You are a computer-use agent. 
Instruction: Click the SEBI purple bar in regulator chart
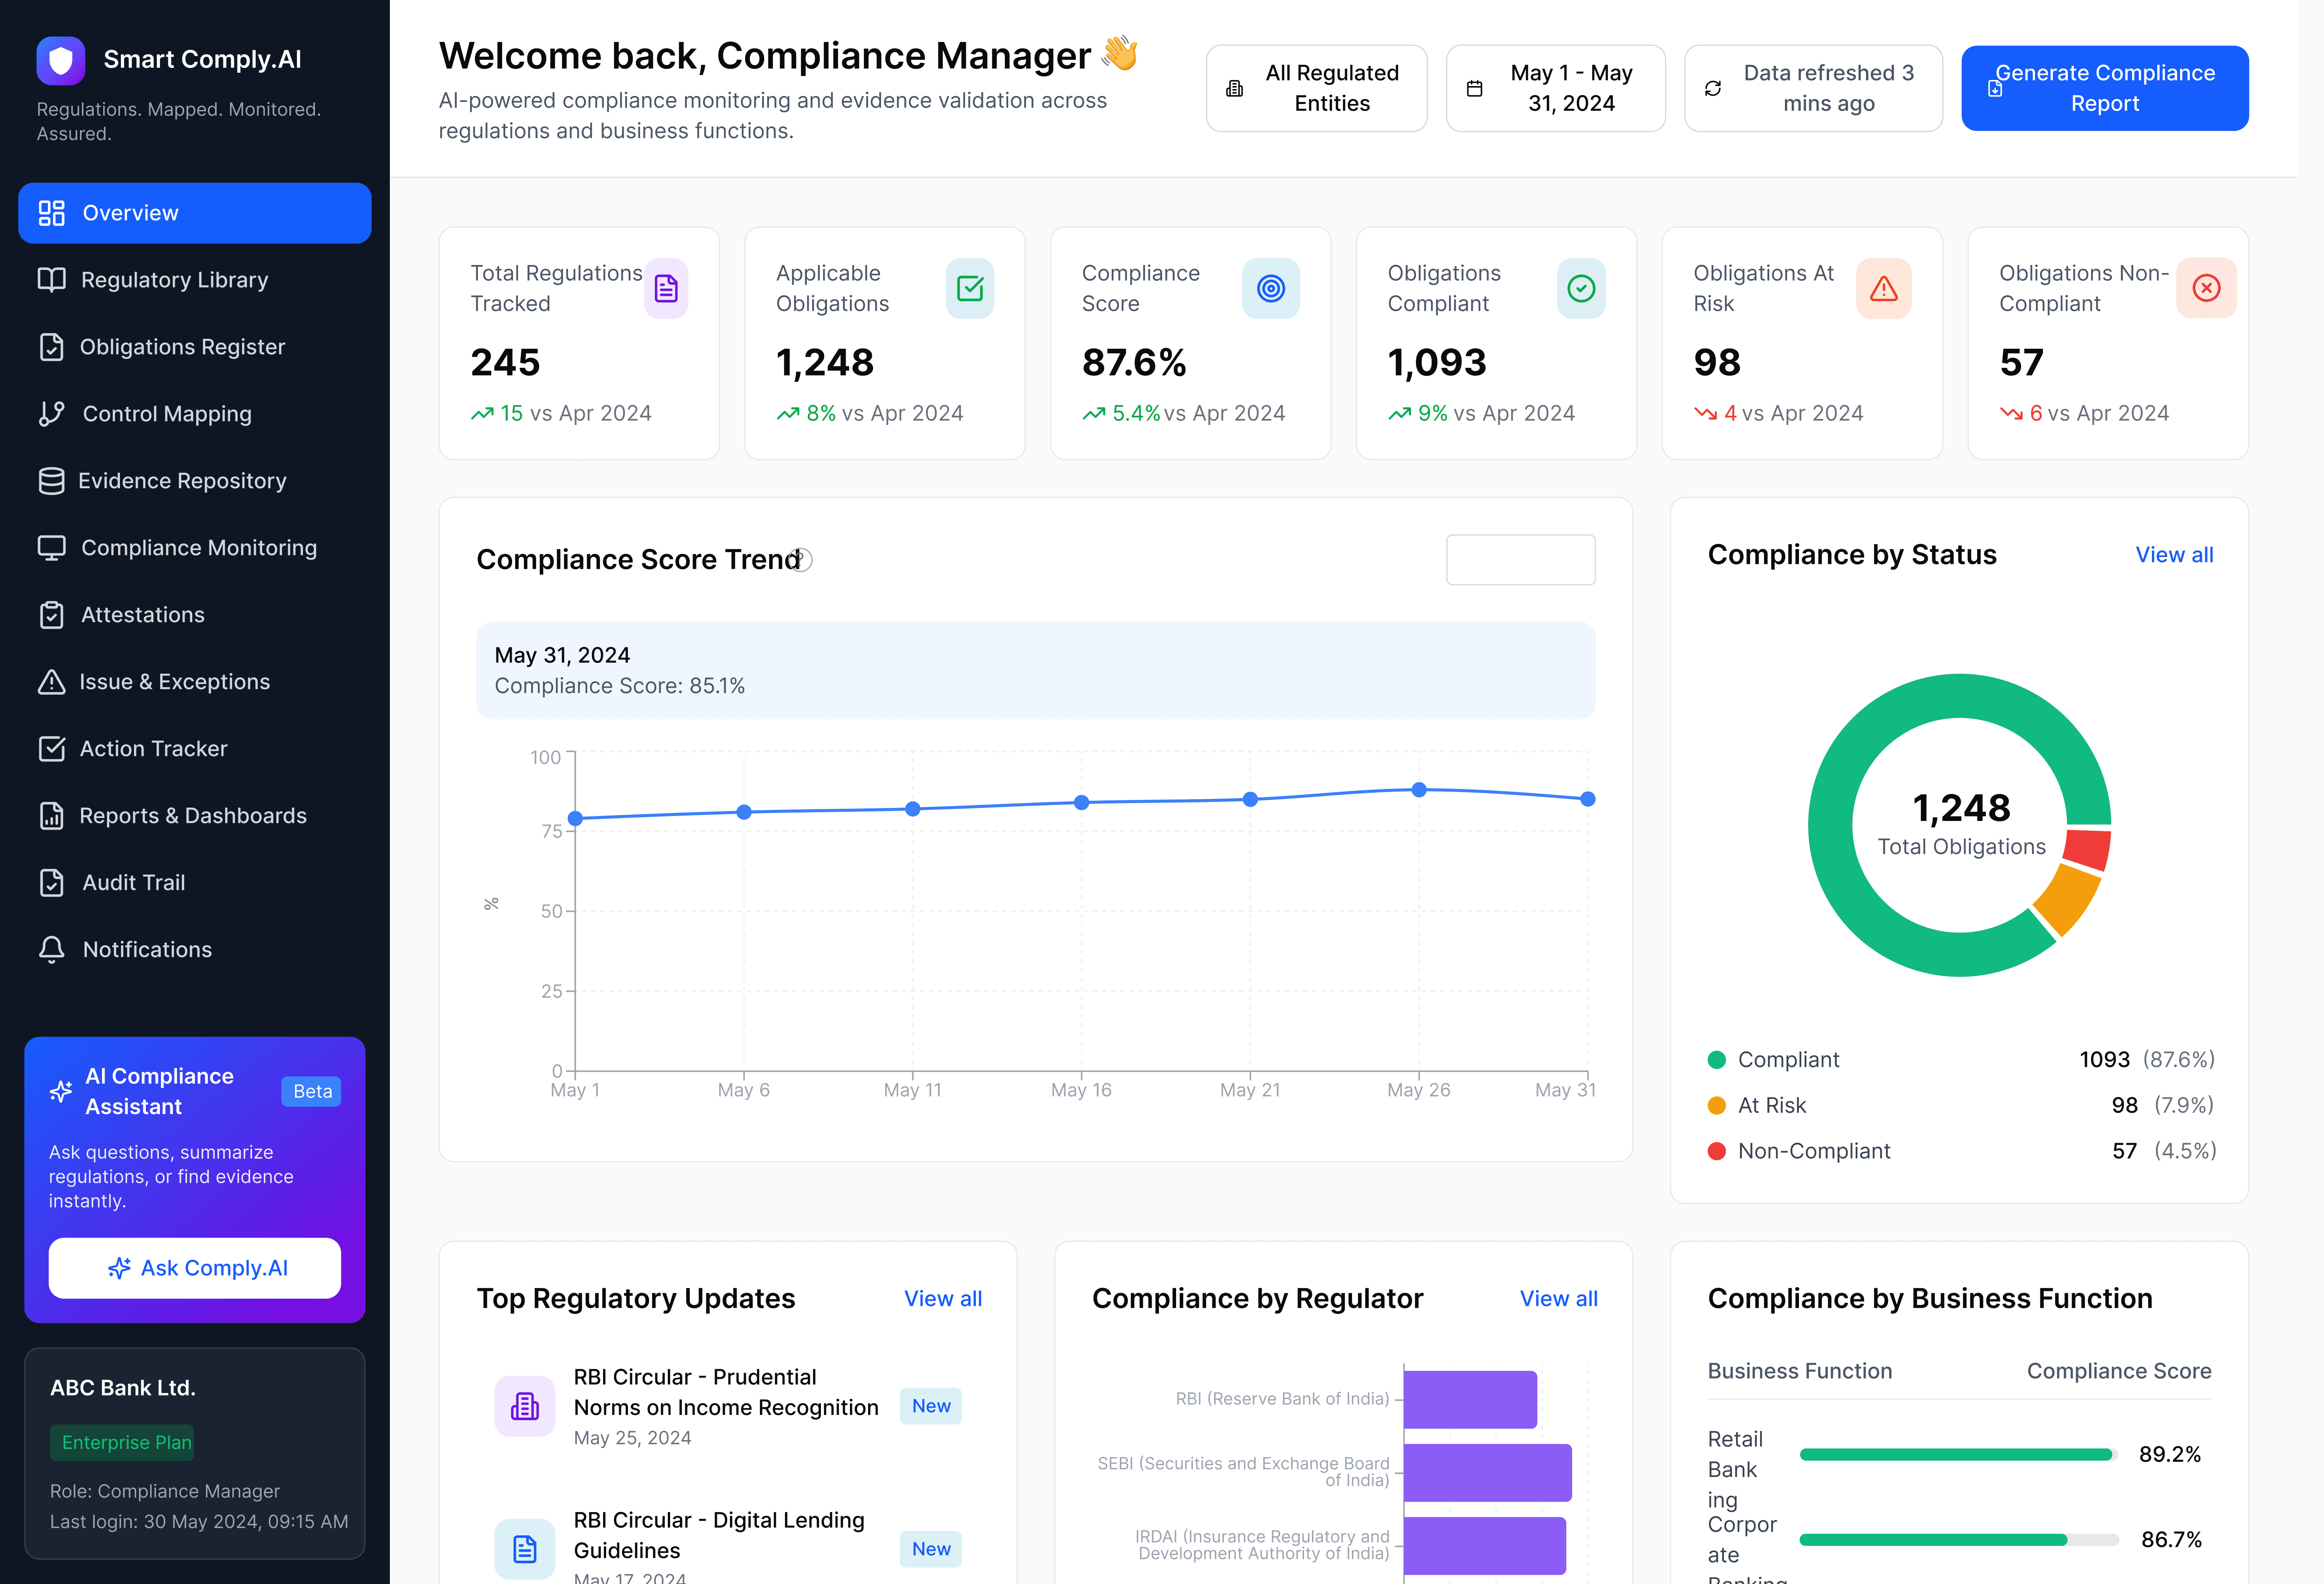pyautogui.click(x=1487, y=1472)
